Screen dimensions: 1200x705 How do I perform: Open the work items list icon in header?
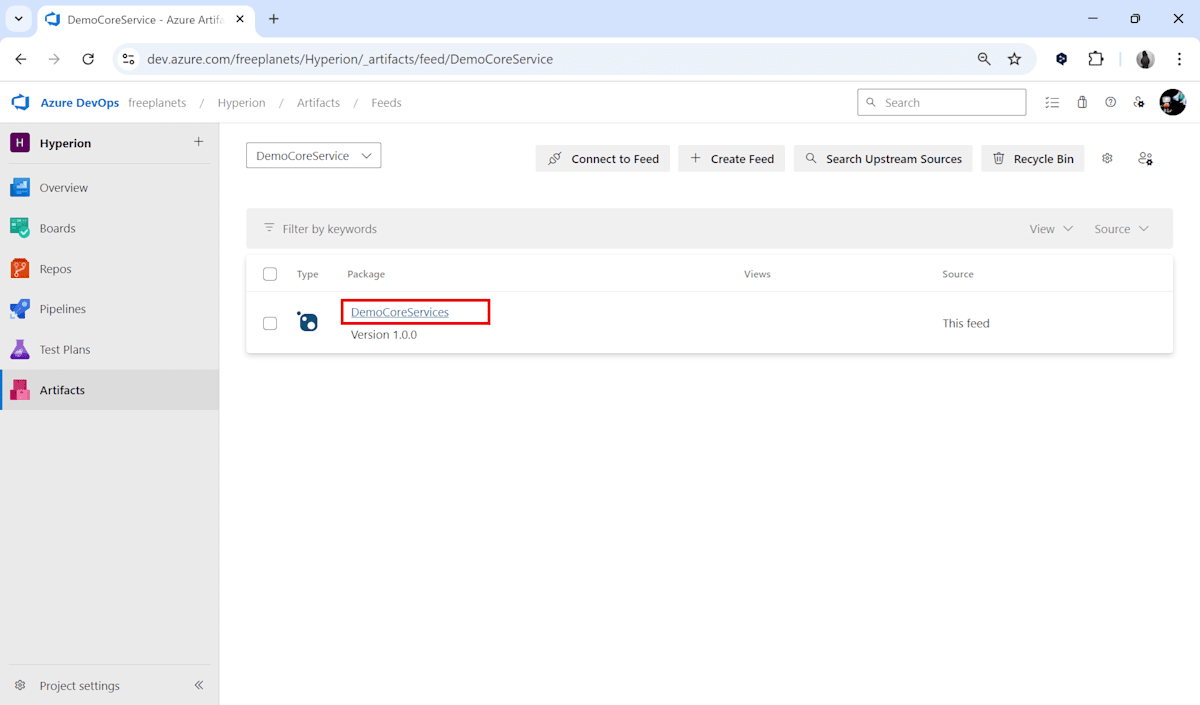coord(1052,102)
